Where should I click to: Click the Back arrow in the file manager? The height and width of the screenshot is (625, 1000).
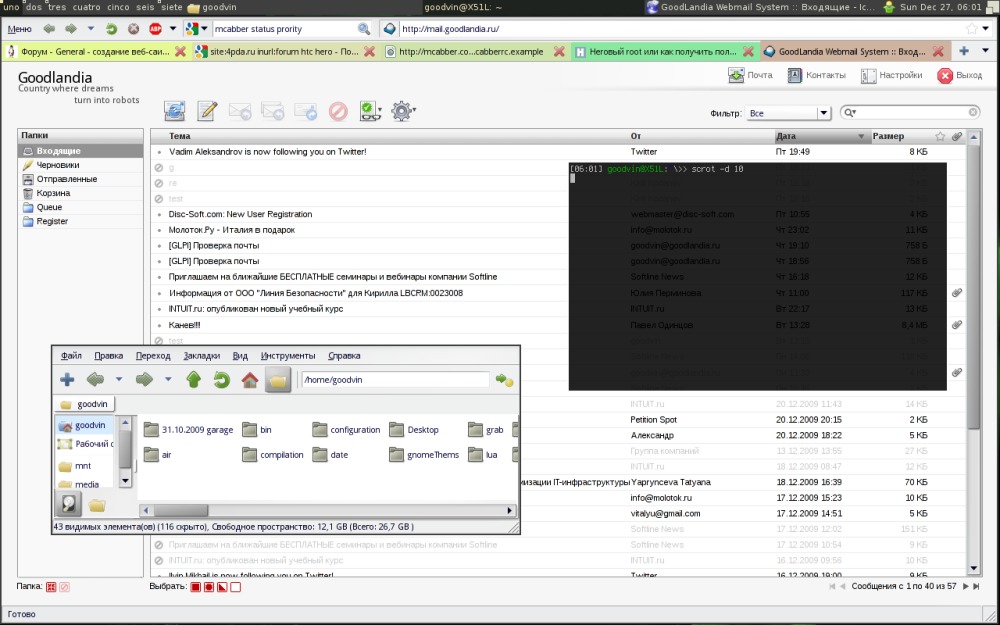click(95, 380)
